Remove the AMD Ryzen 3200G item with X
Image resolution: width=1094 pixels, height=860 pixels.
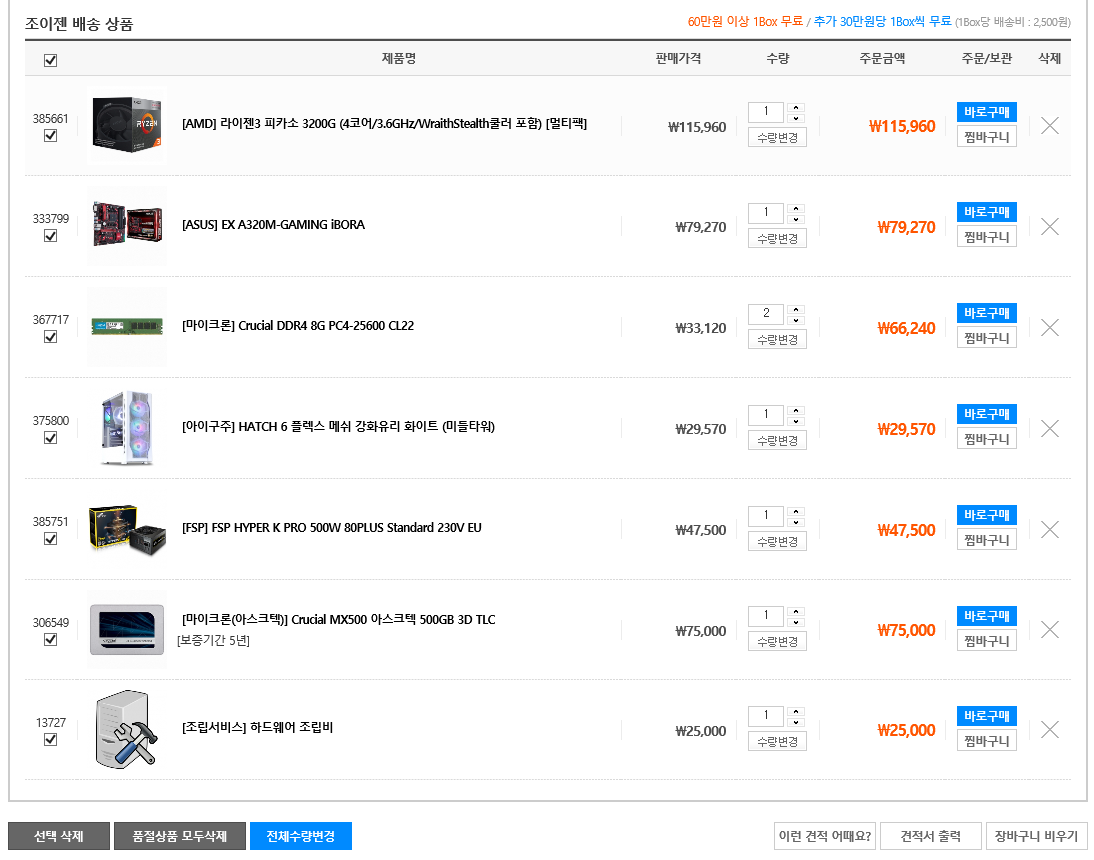pos(1049,126)
